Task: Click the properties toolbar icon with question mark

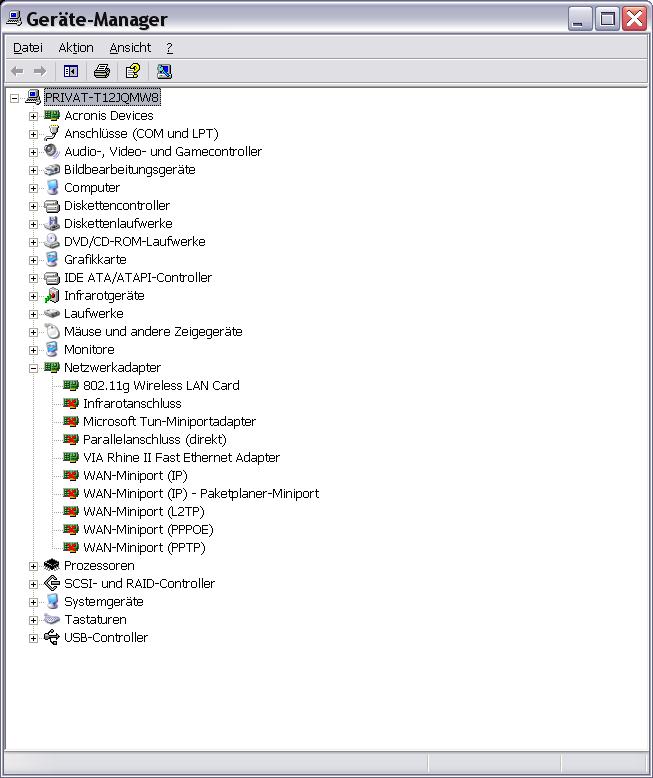Action: point(132,71)
